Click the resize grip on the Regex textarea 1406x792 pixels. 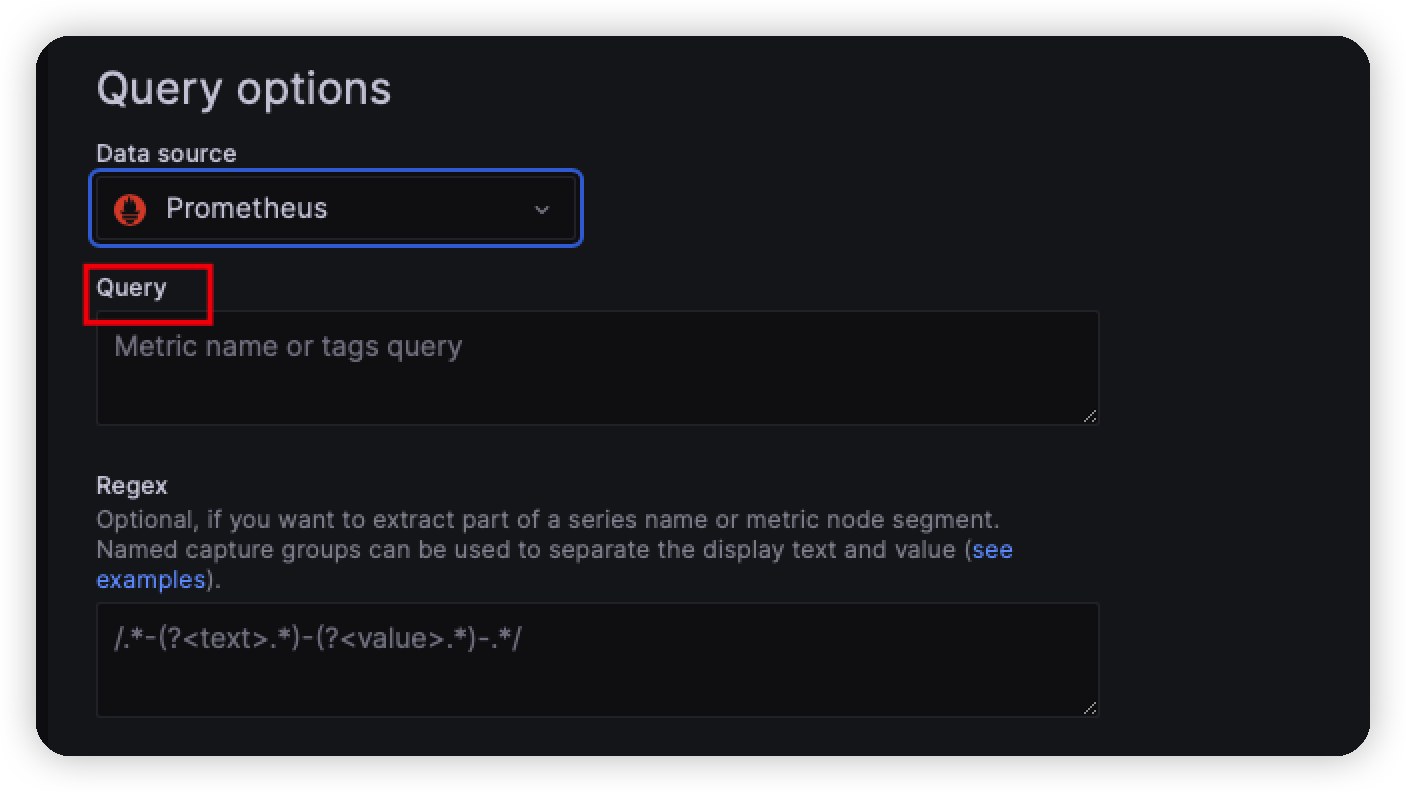[x=1091, y=709]
